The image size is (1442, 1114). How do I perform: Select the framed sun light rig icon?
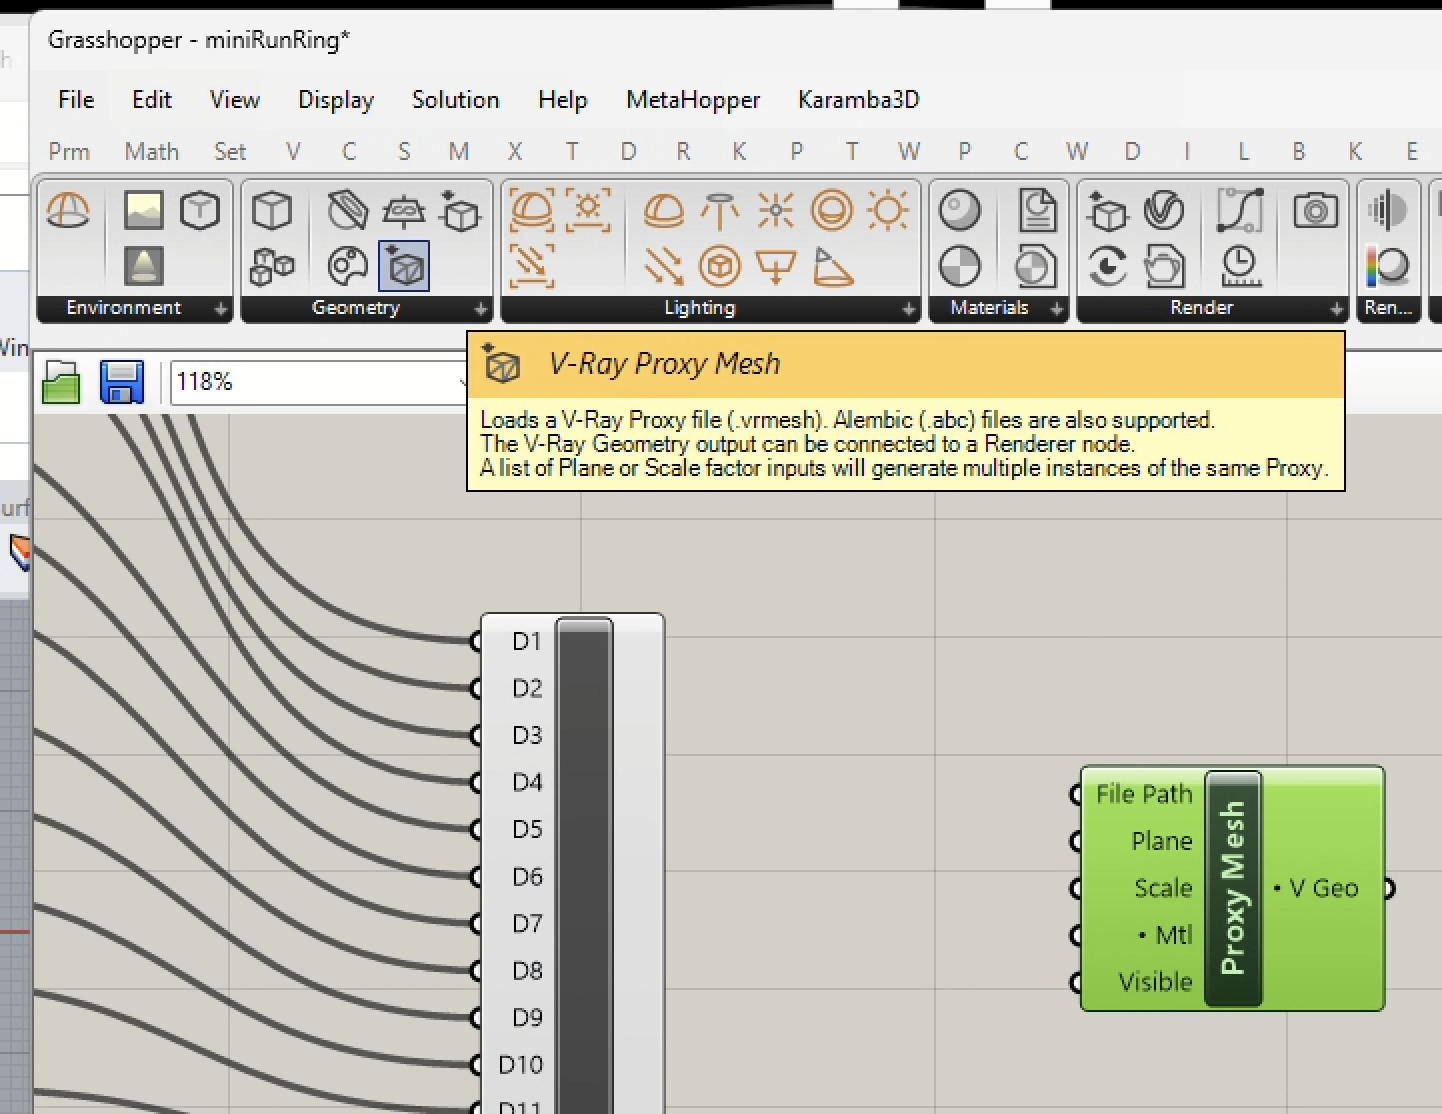point(588,211)
